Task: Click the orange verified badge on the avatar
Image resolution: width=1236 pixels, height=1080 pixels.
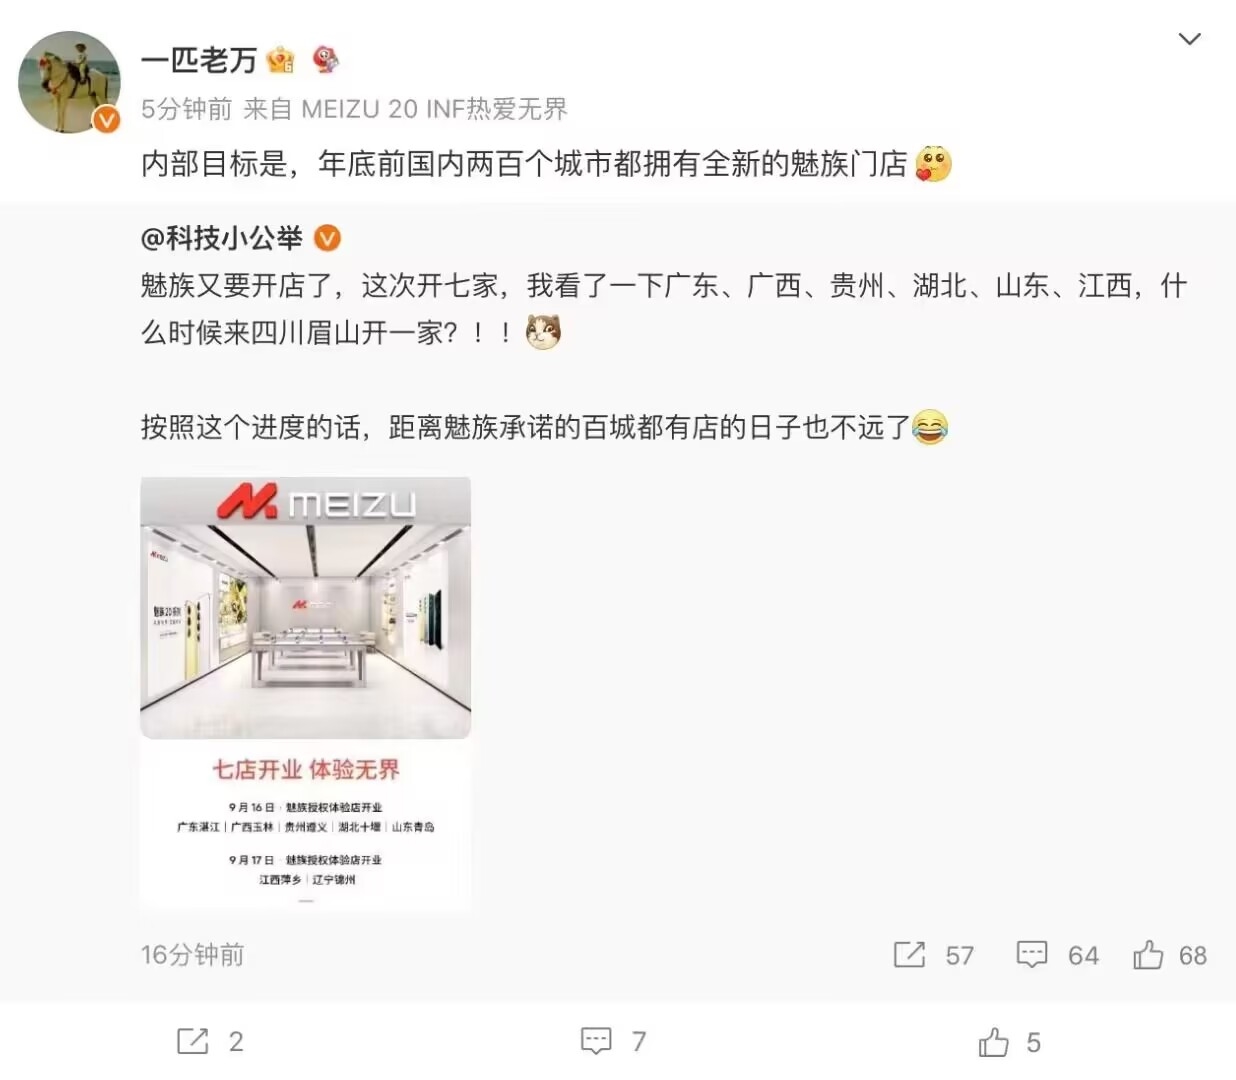Action: 106,120
